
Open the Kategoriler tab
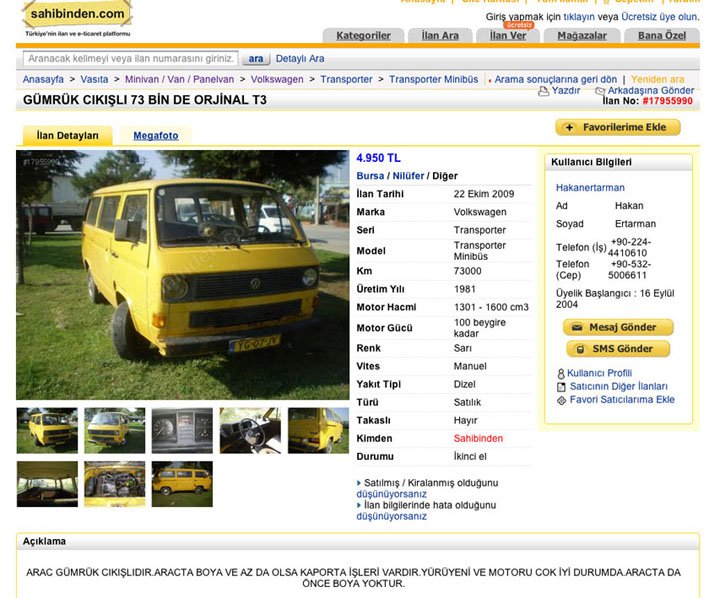[x=363, y=35]
